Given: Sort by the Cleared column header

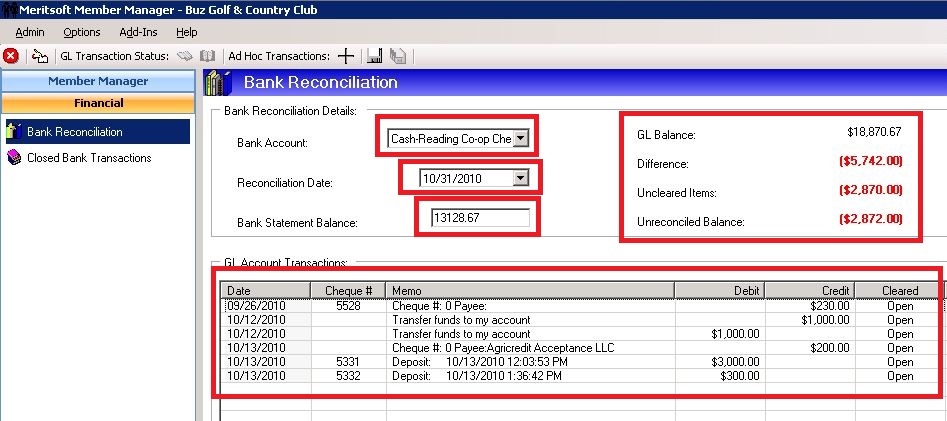Looking at the screenshot, I should [899, 291].
